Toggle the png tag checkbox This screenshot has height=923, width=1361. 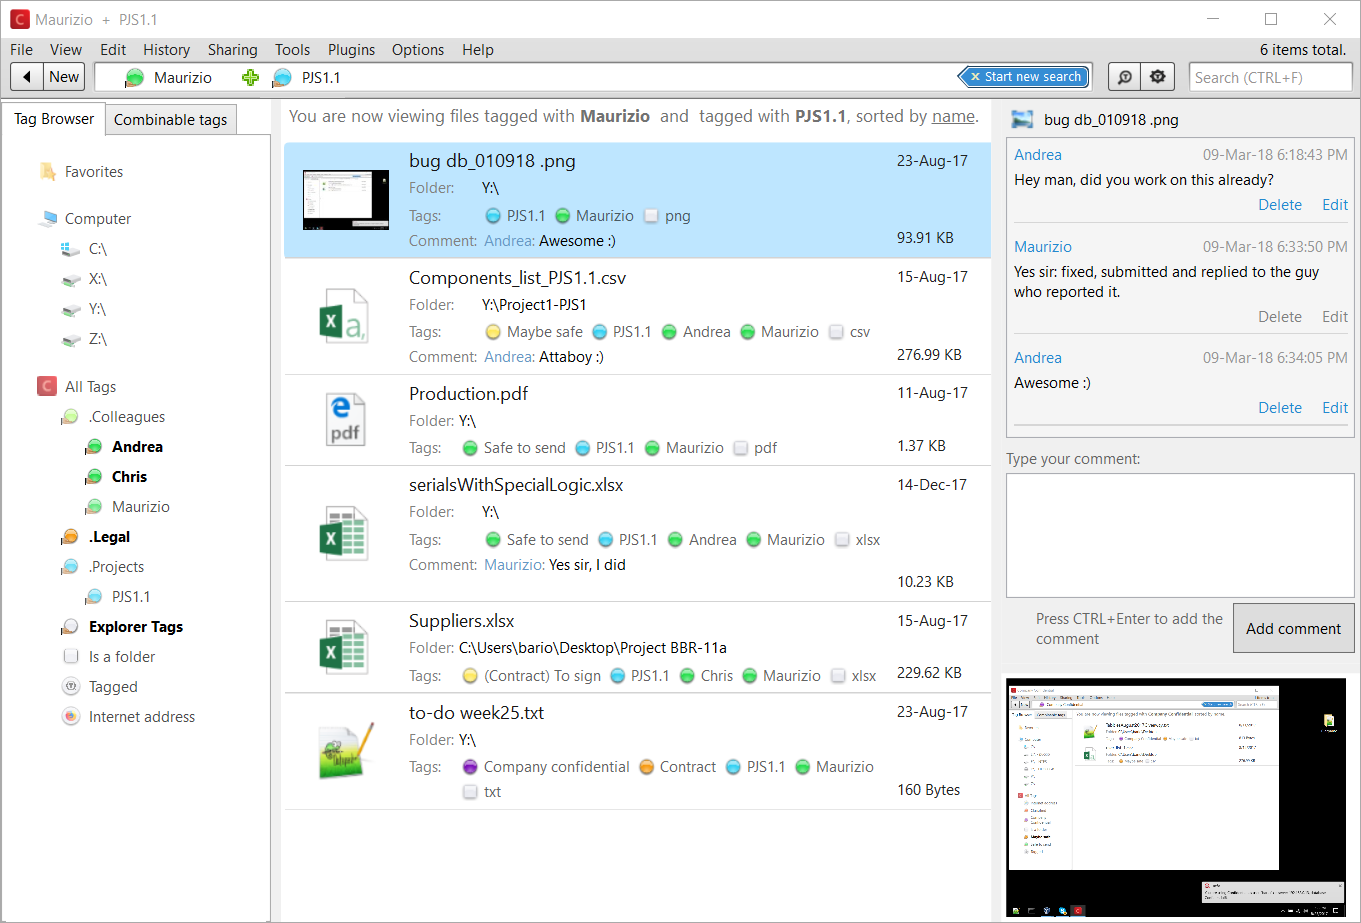tap(652, 216)
